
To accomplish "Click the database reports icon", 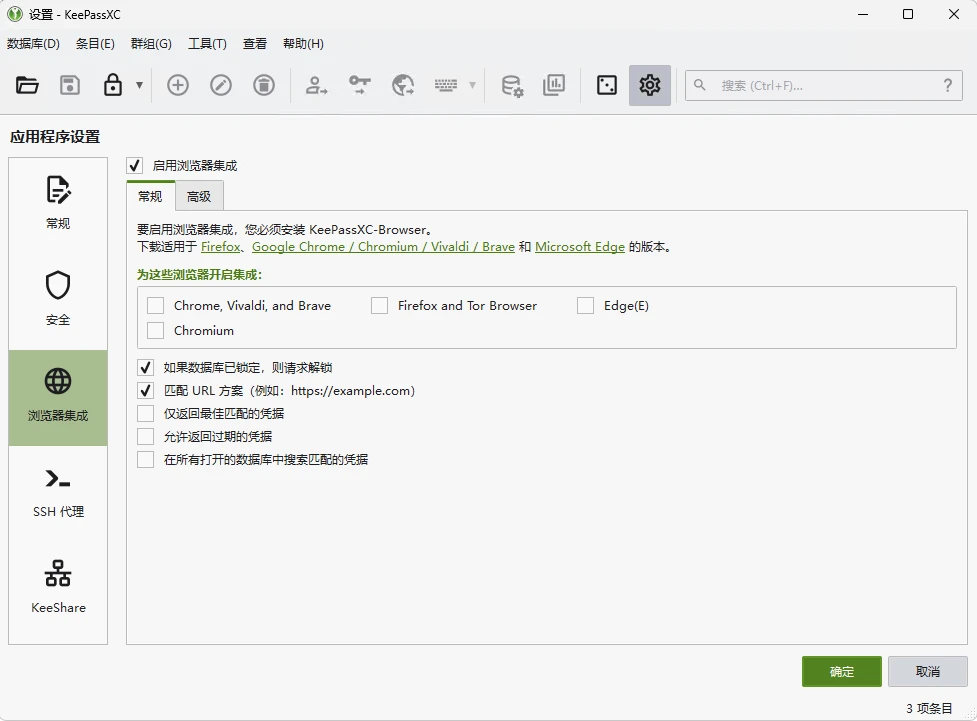I will pos(554,85).
